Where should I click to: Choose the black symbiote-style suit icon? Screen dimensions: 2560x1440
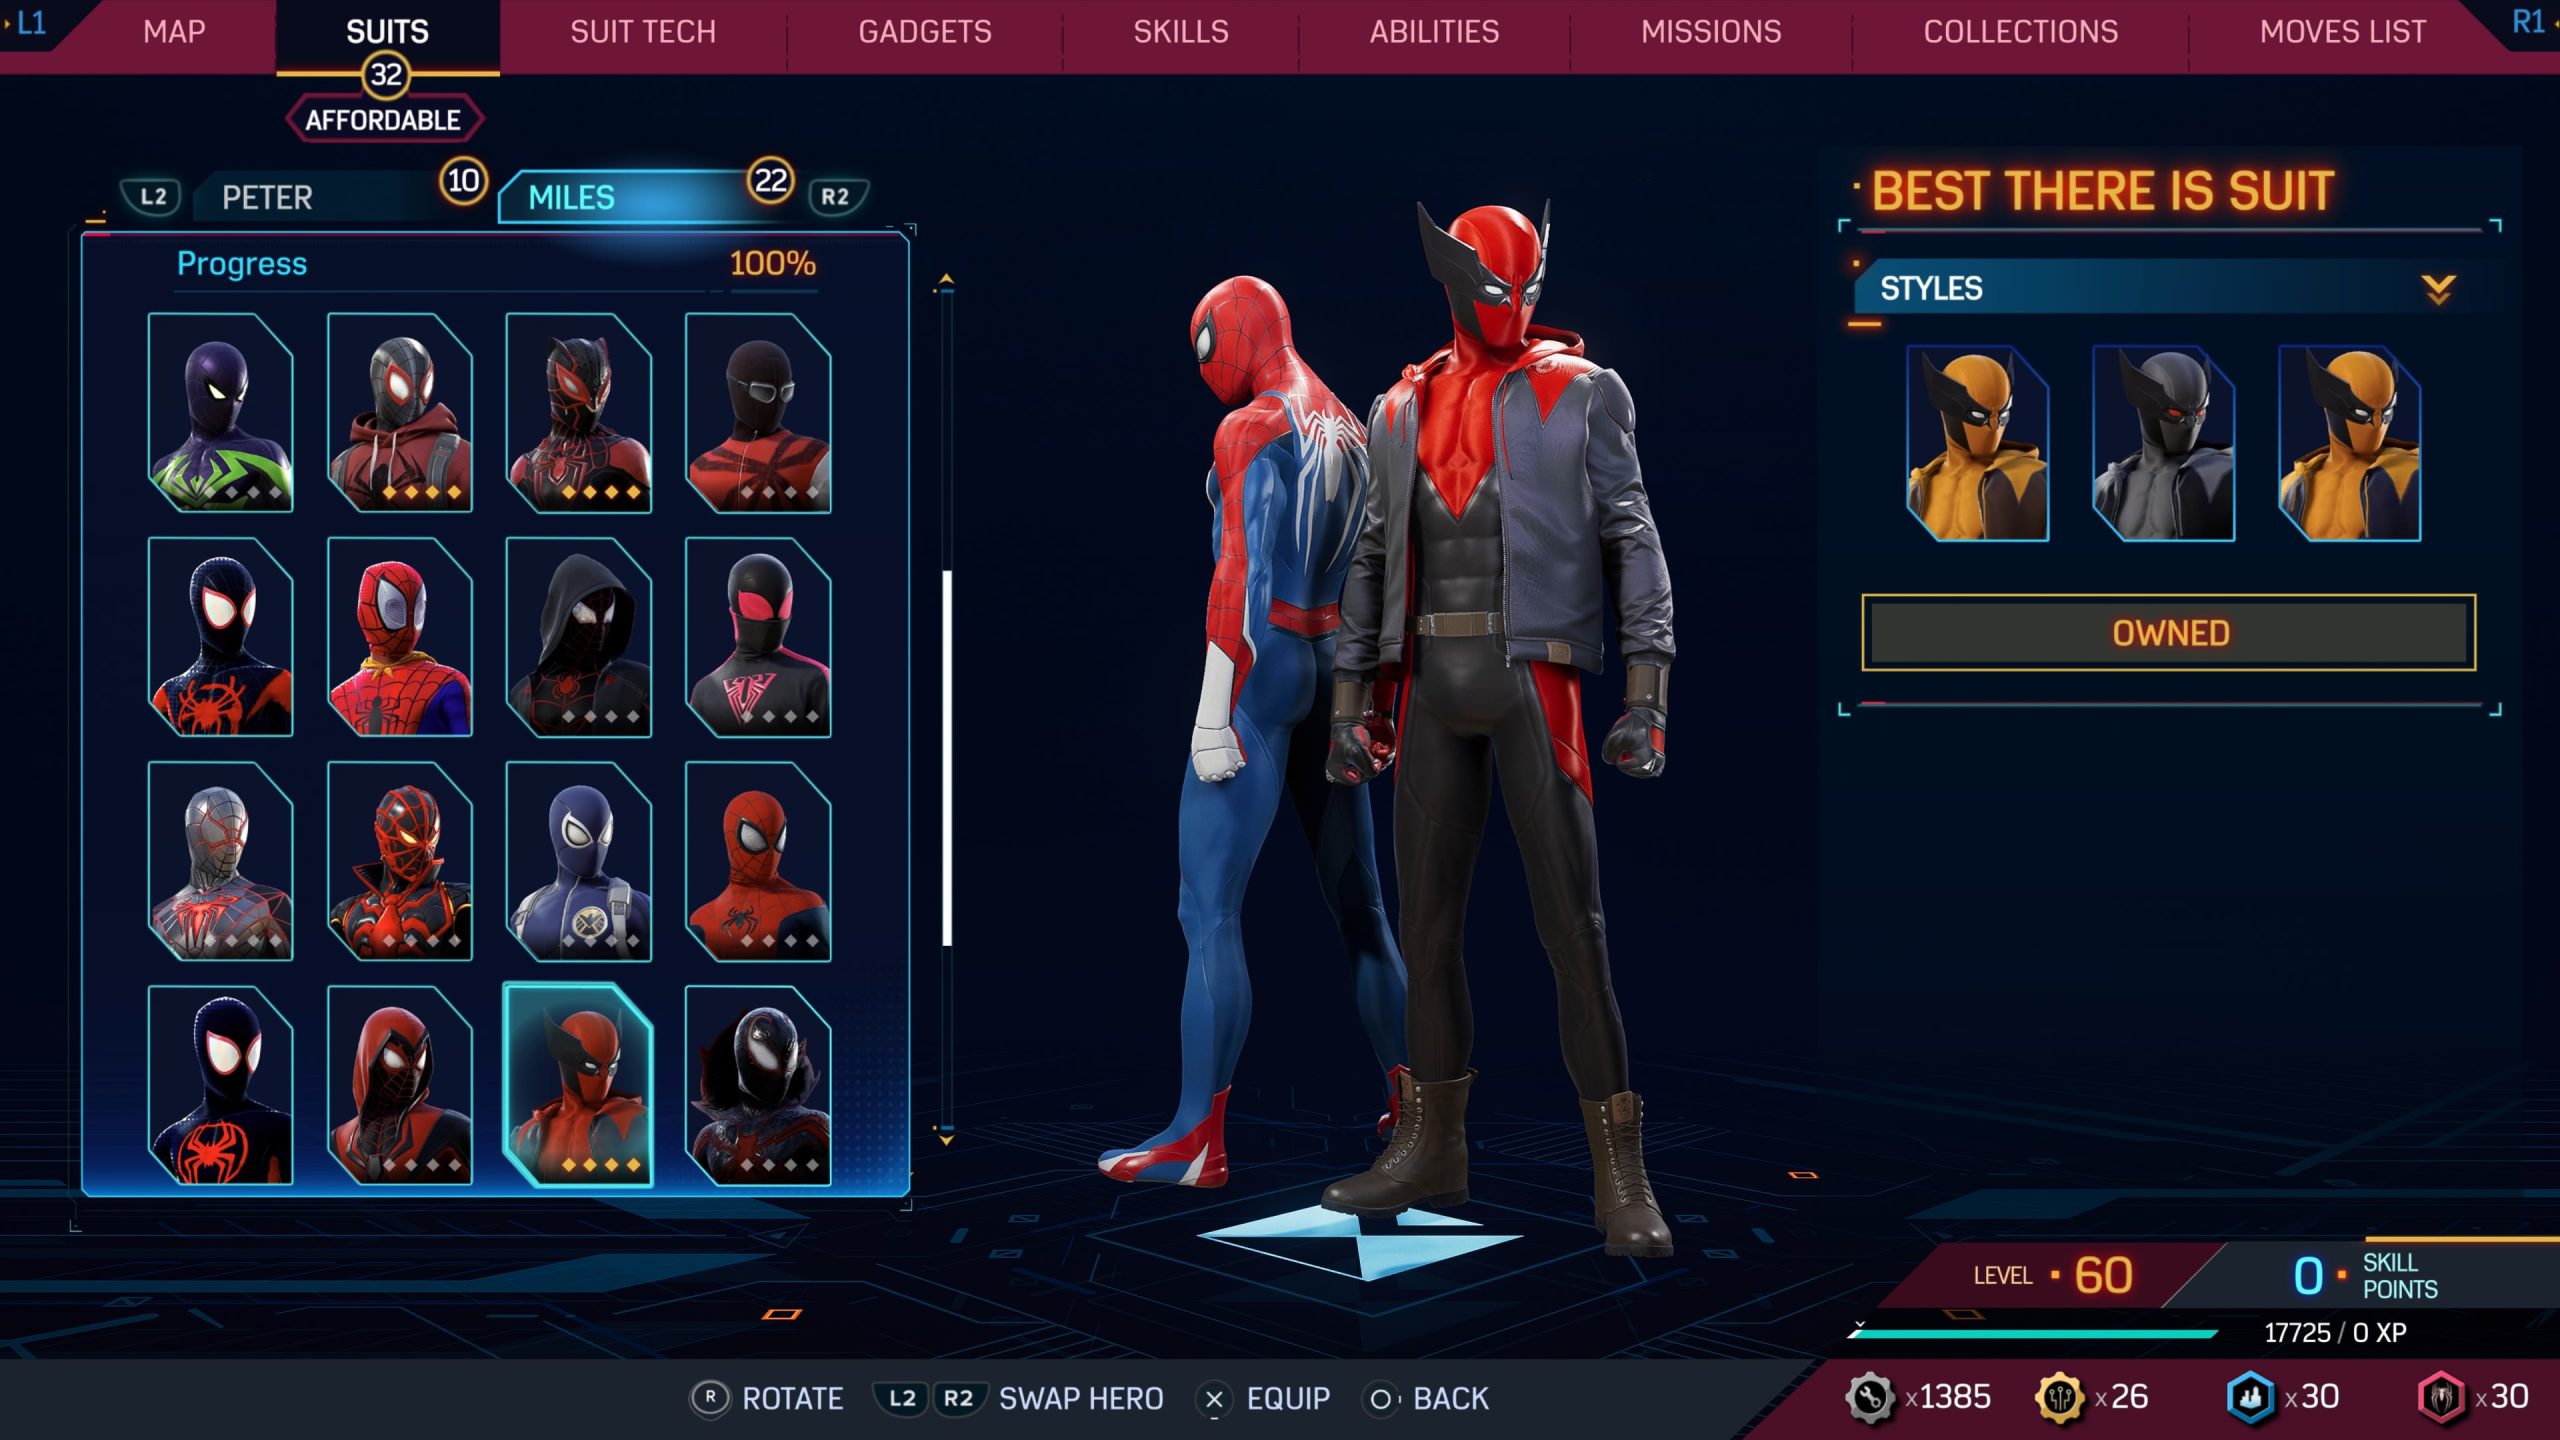point(757,1085)
